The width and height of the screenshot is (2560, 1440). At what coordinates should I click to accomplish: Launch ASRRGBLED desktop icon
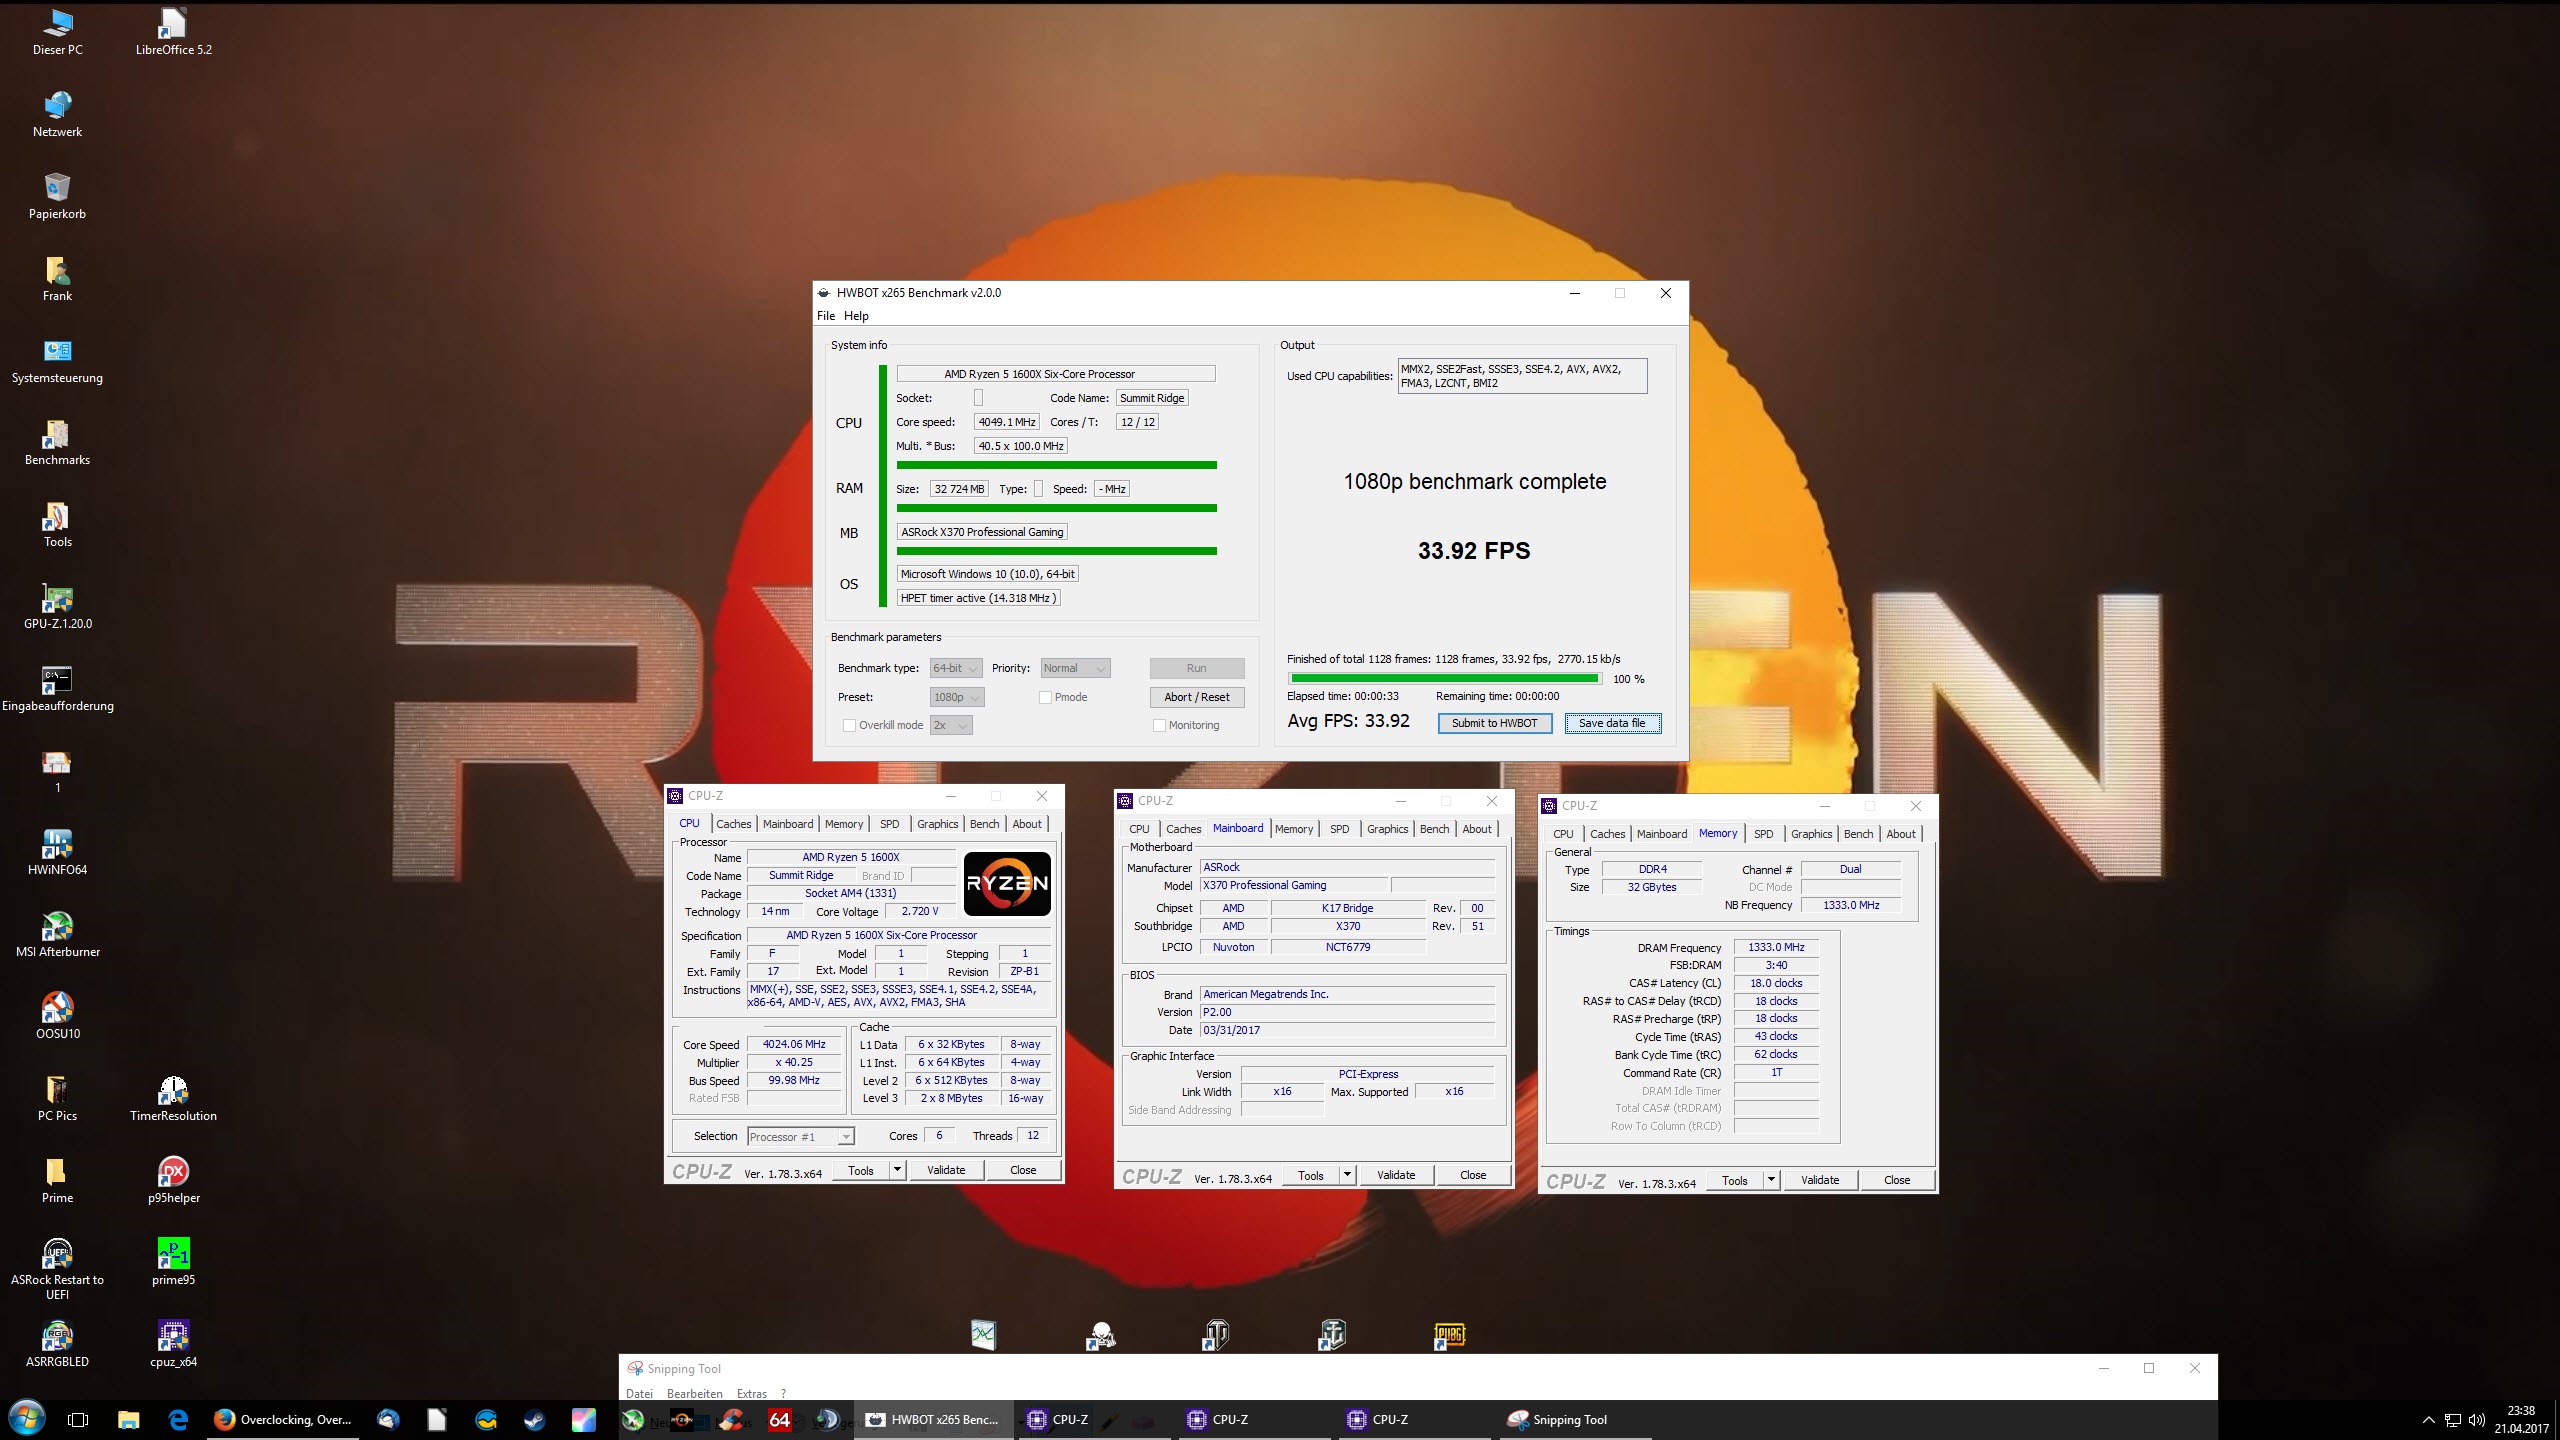[x=57, y=1343]
